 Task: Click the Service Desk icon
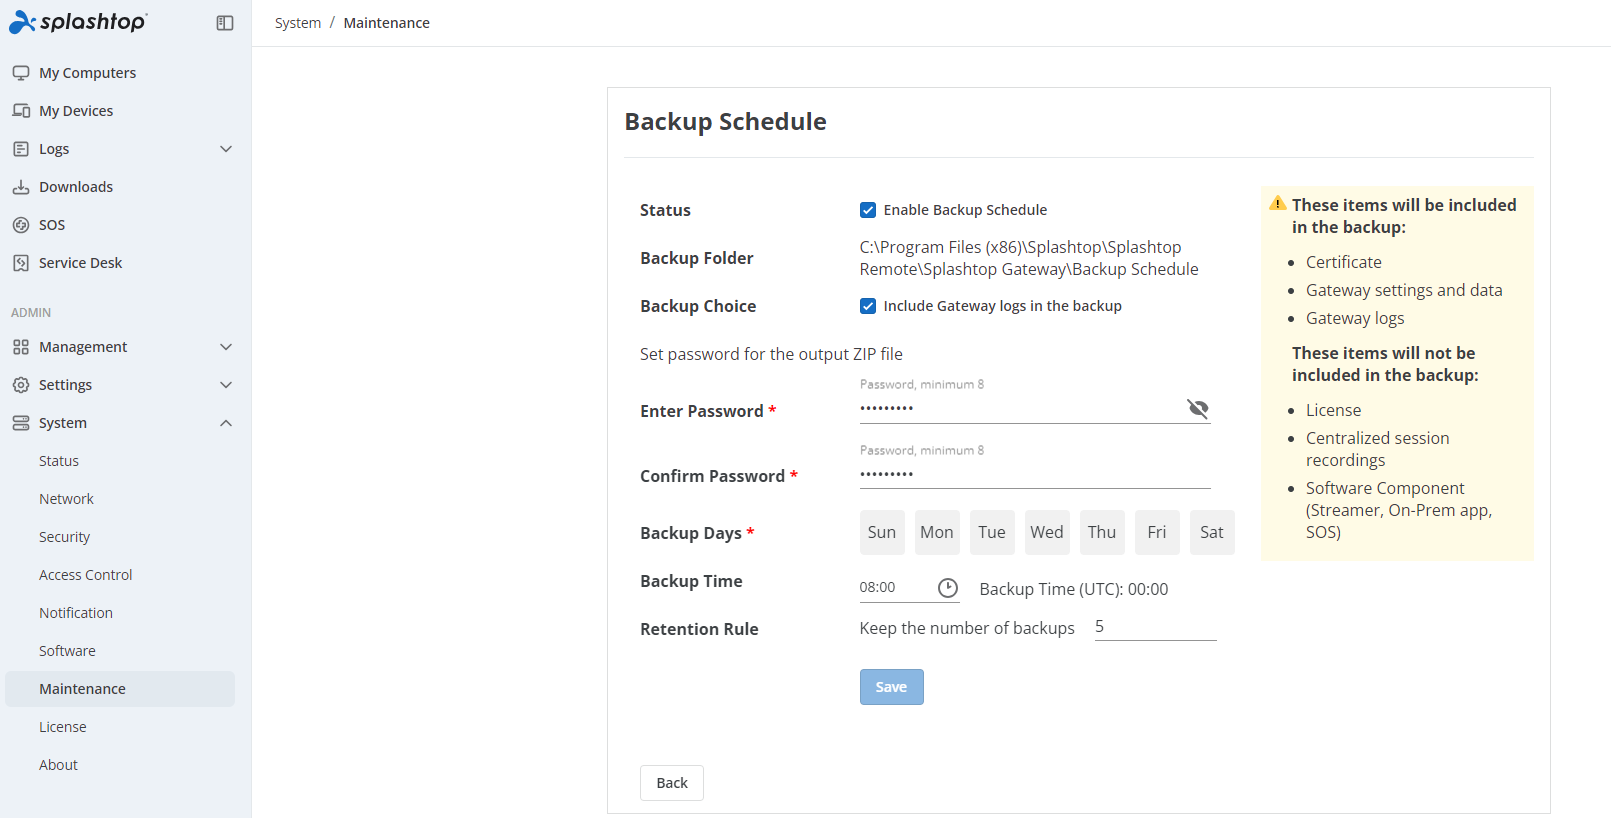(21, 263)
